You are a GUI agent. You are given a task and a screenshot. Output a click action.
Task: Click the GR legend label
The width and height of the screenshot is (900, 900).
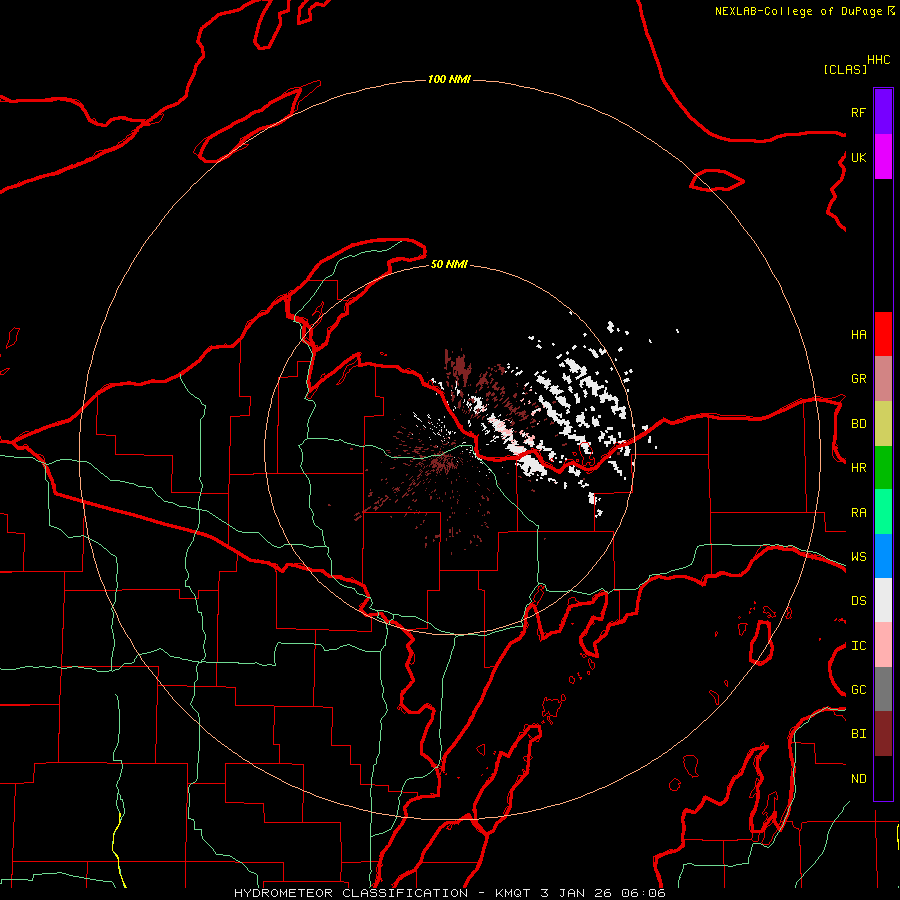858,379
